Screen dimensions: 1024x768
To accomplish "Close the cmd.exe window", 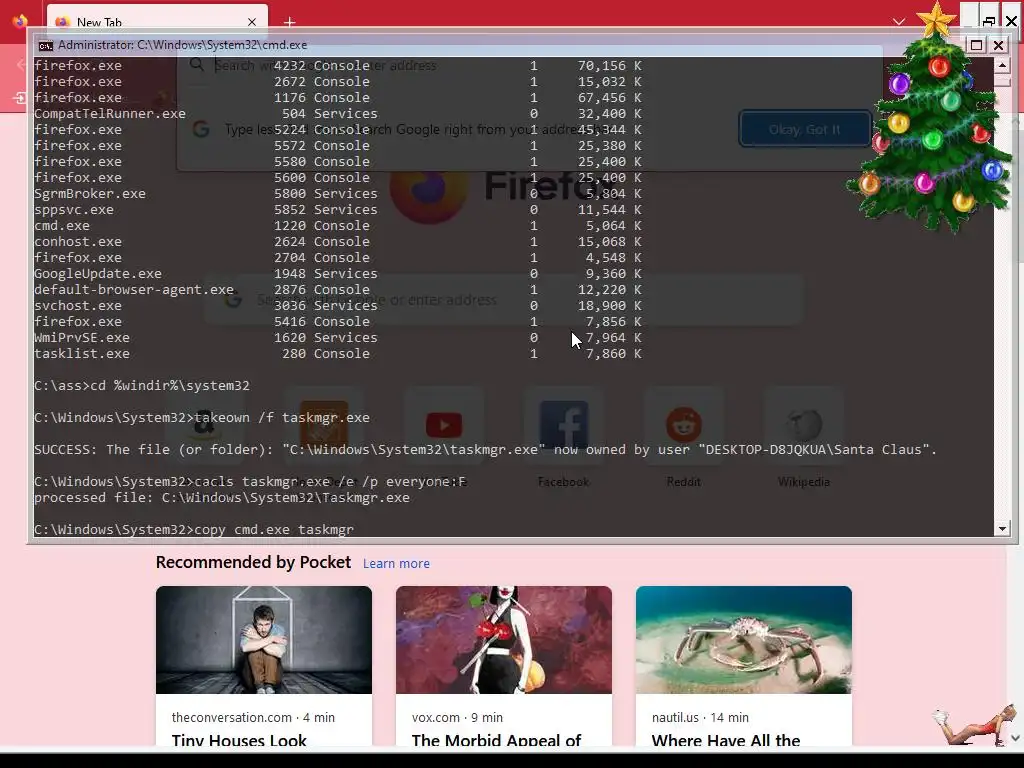I will click(x=999, y=45).
